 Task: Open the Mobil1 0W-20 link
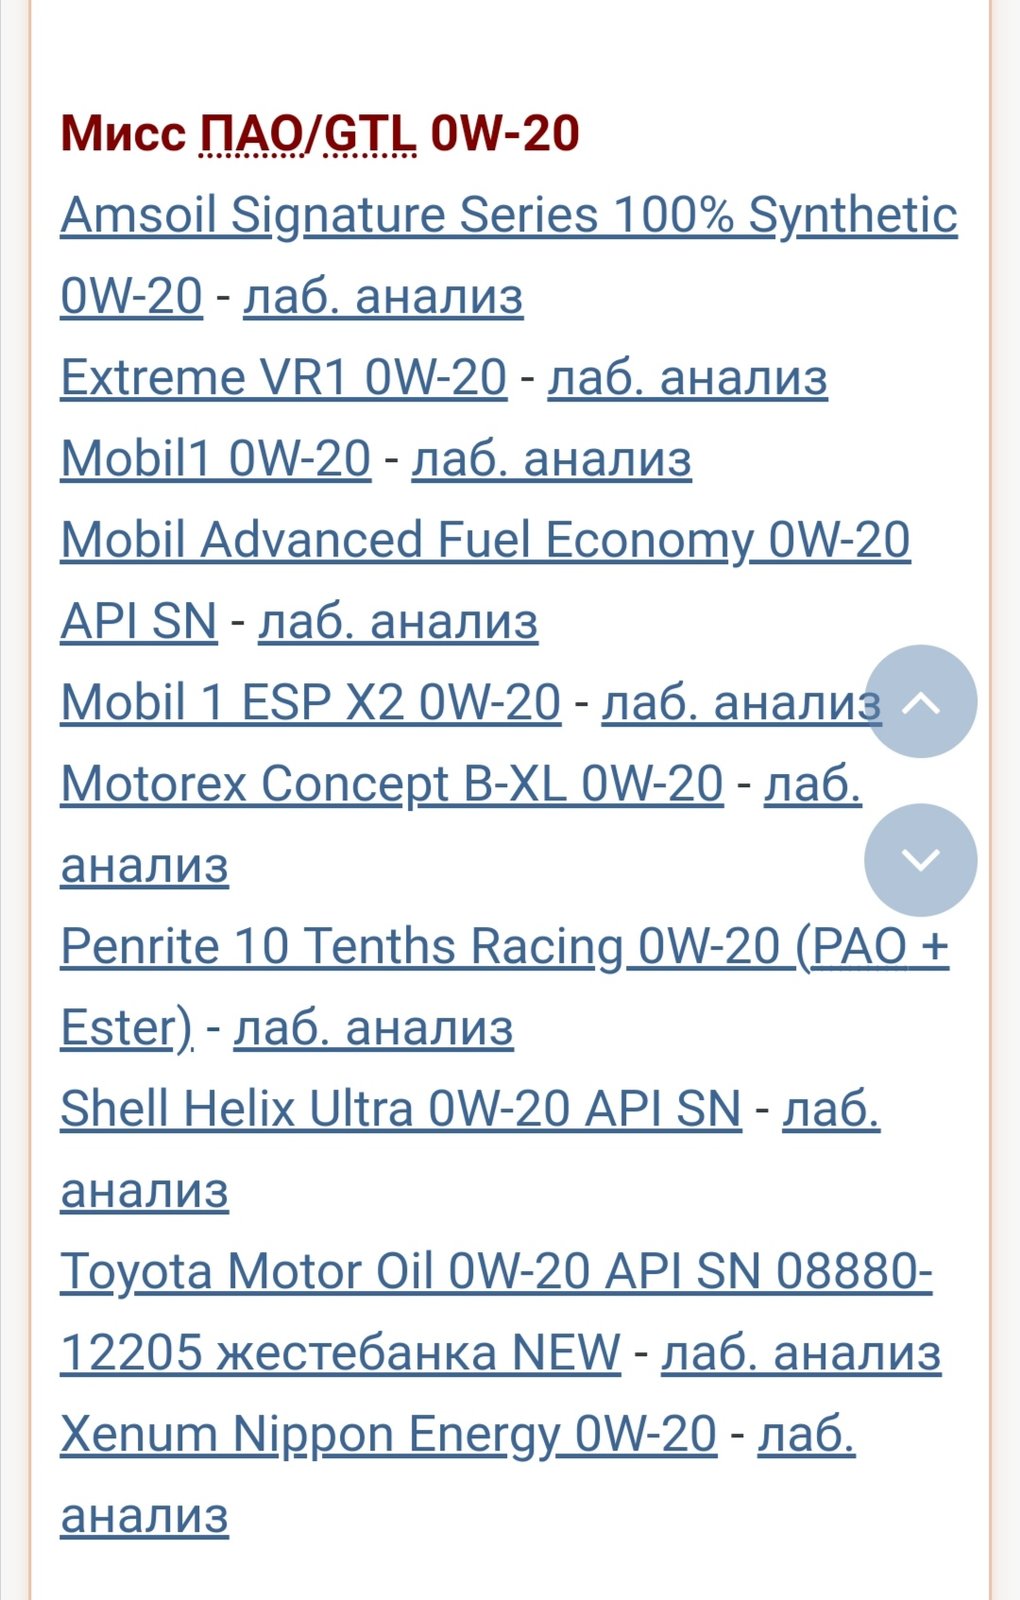(x=215, y=458)
